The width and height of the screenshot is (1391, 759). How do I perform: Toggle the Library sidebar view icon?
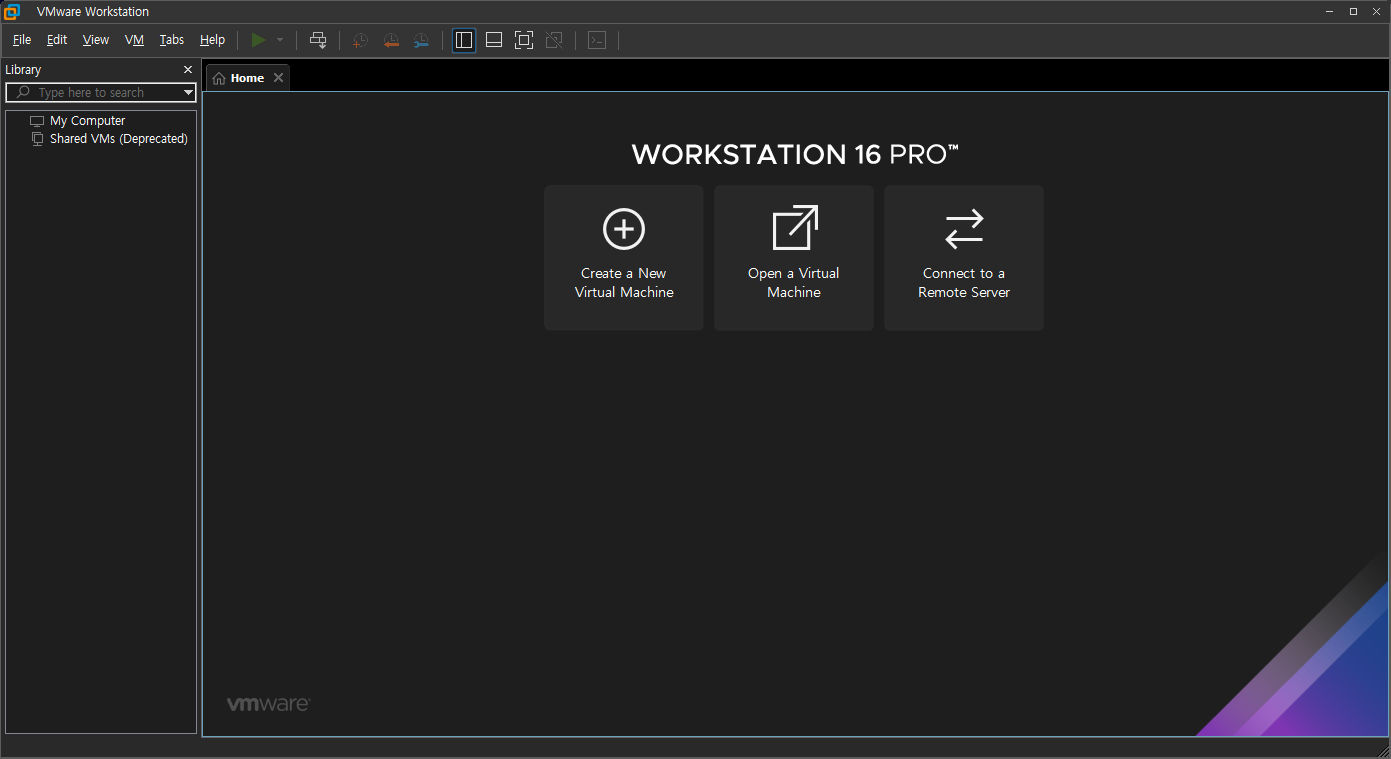pos(464,40)
